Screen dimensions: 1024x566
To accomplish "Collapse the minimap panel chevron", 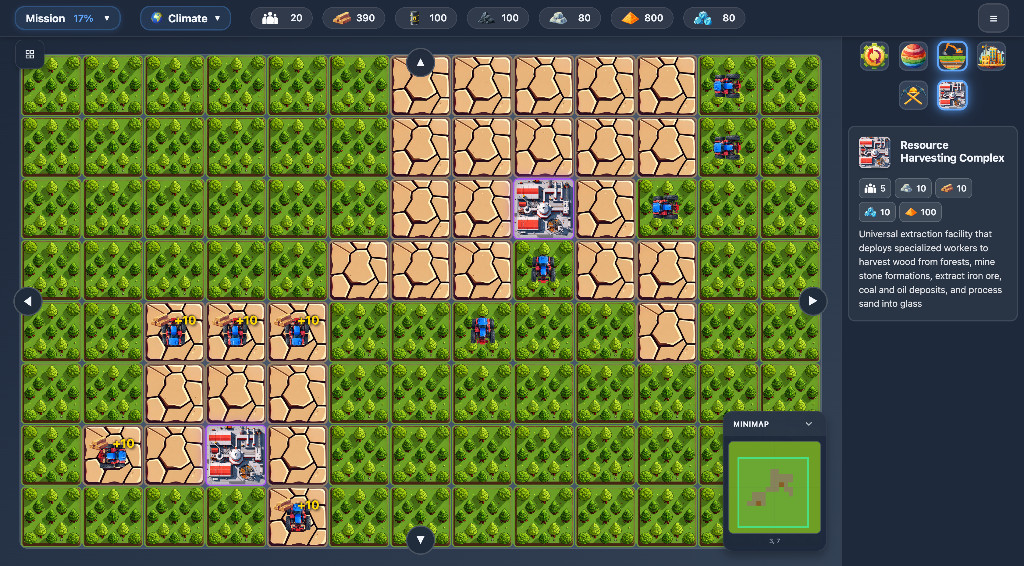I will coord(809,424).
